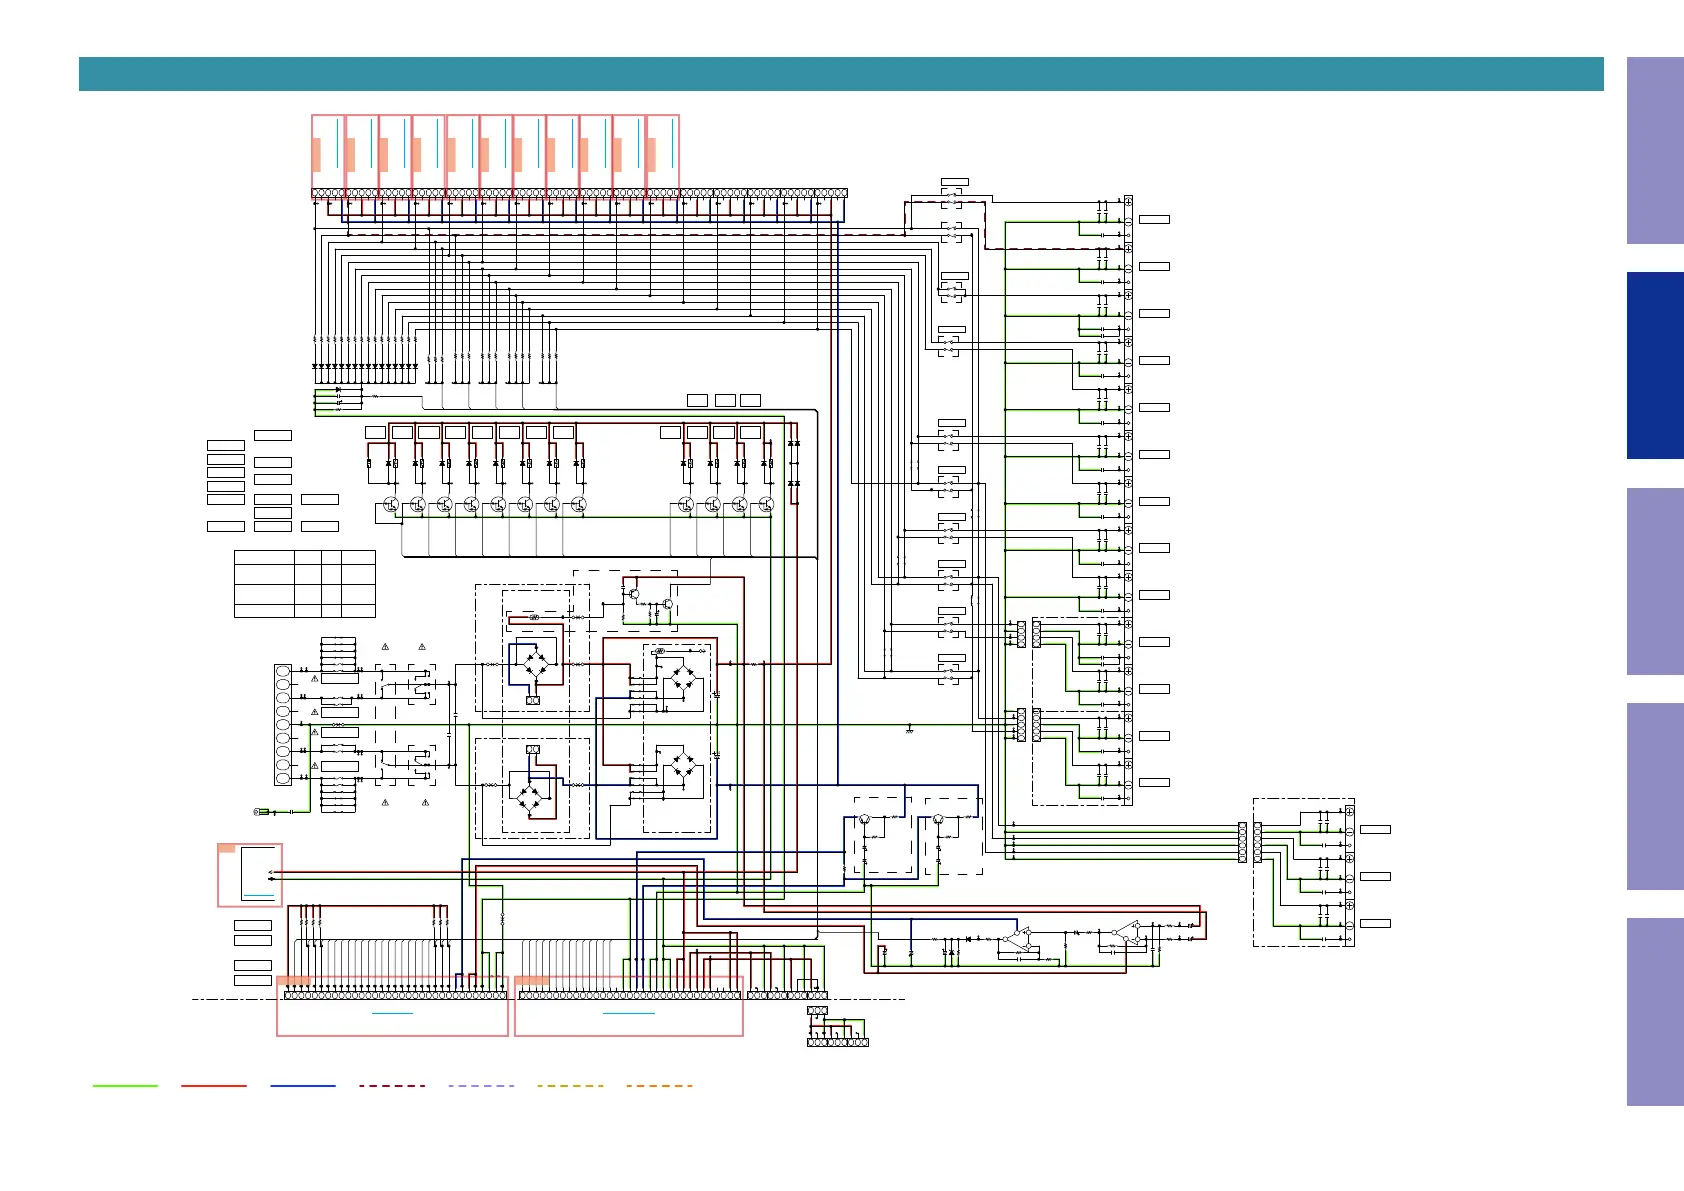Follow the cyan link in bottom-left pink box
The height and width of the screenshot is (1191, 1684).
point(392,1013)
